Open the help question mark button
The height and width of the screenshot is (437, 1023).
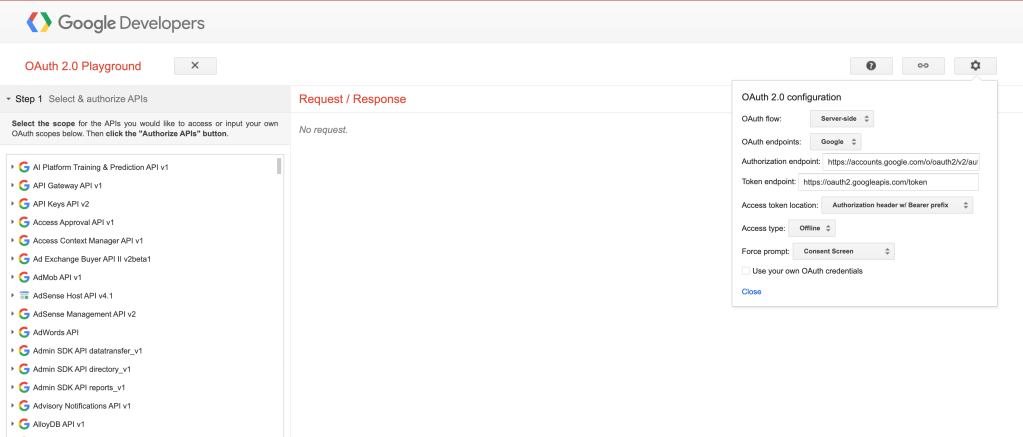[870, 65]
